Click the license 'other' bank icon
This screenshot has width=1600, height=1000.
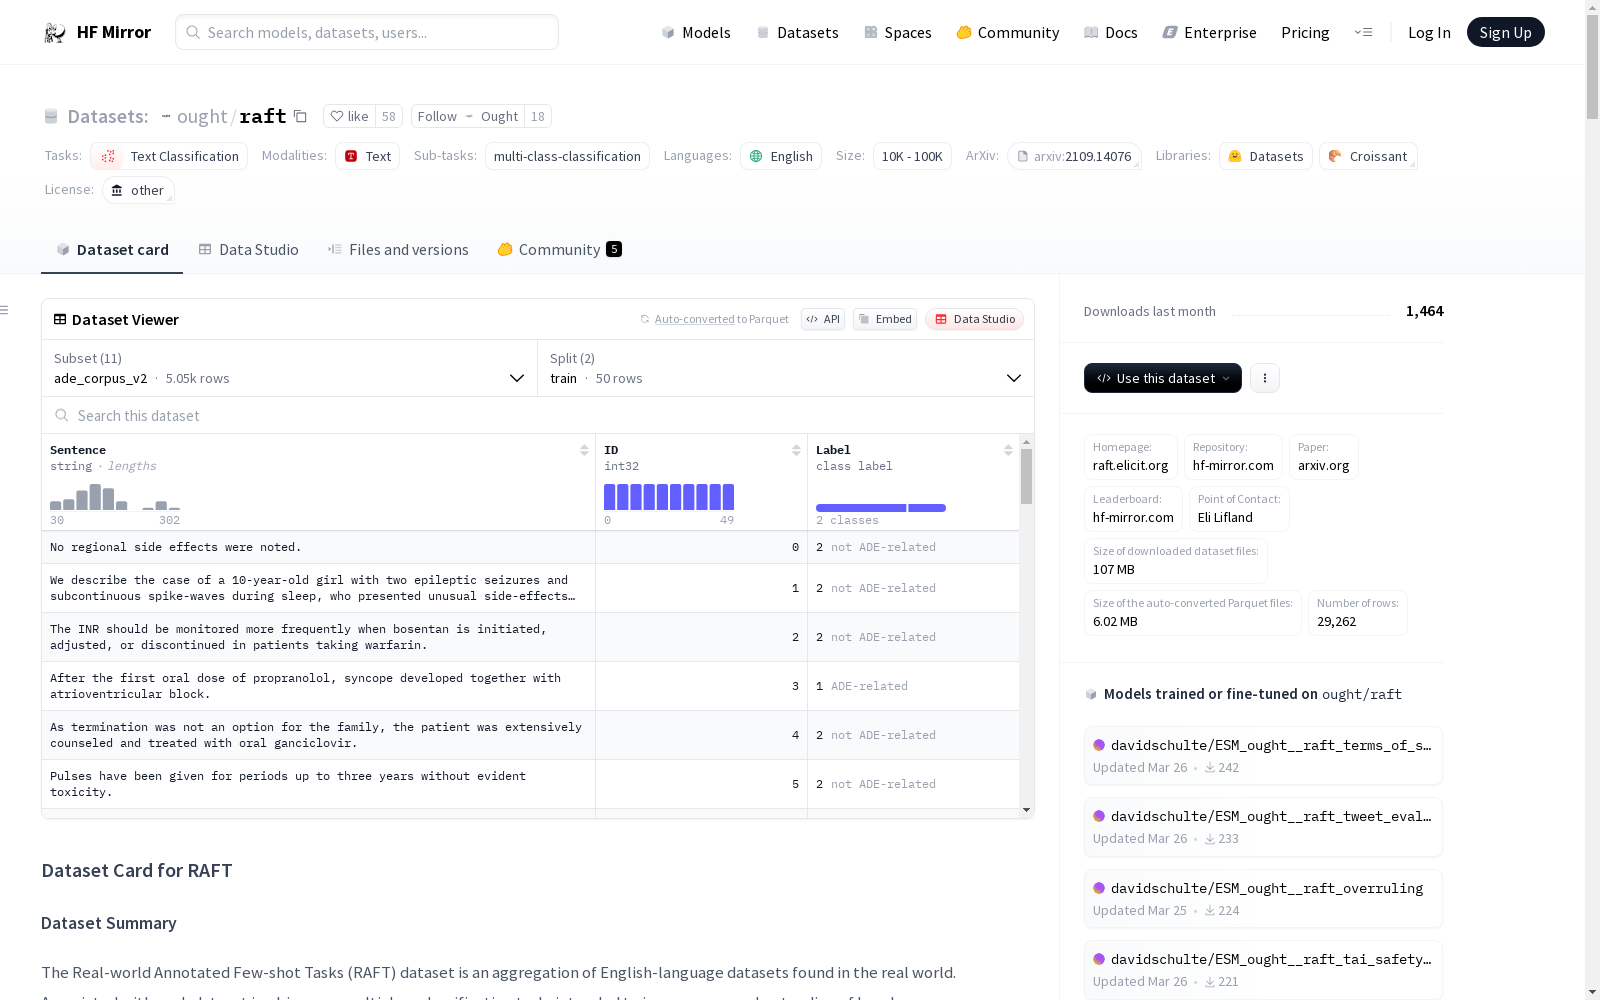coord(117,190)
